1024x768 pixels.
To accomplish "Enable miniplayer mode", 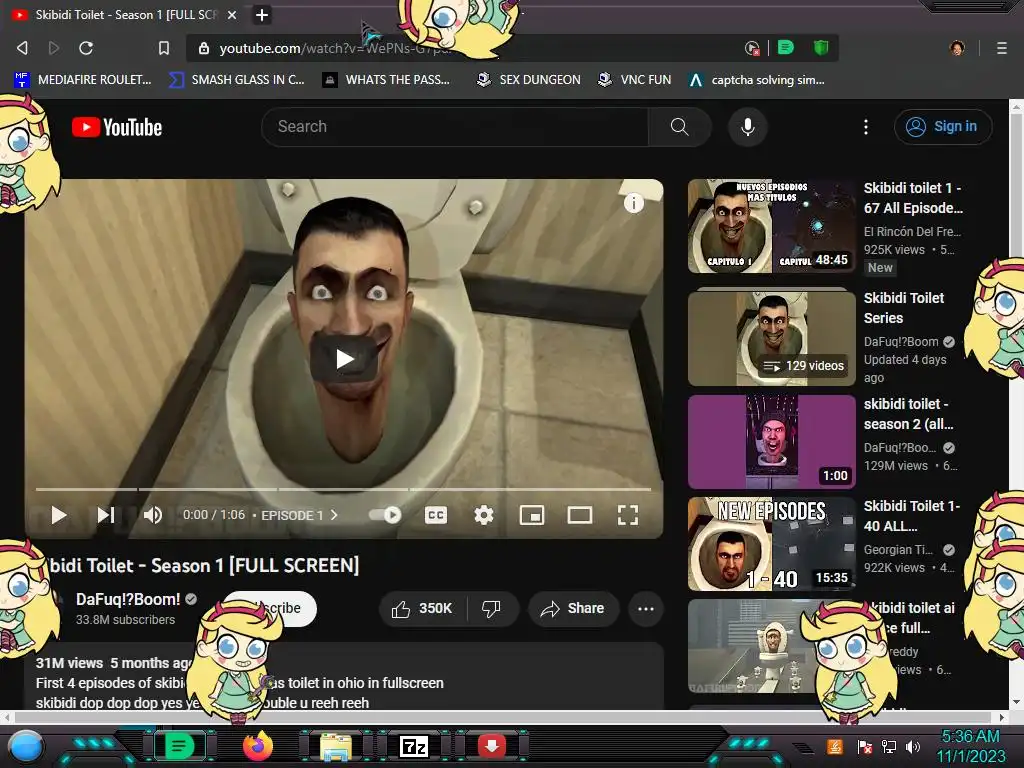I will tap(532, 515).
